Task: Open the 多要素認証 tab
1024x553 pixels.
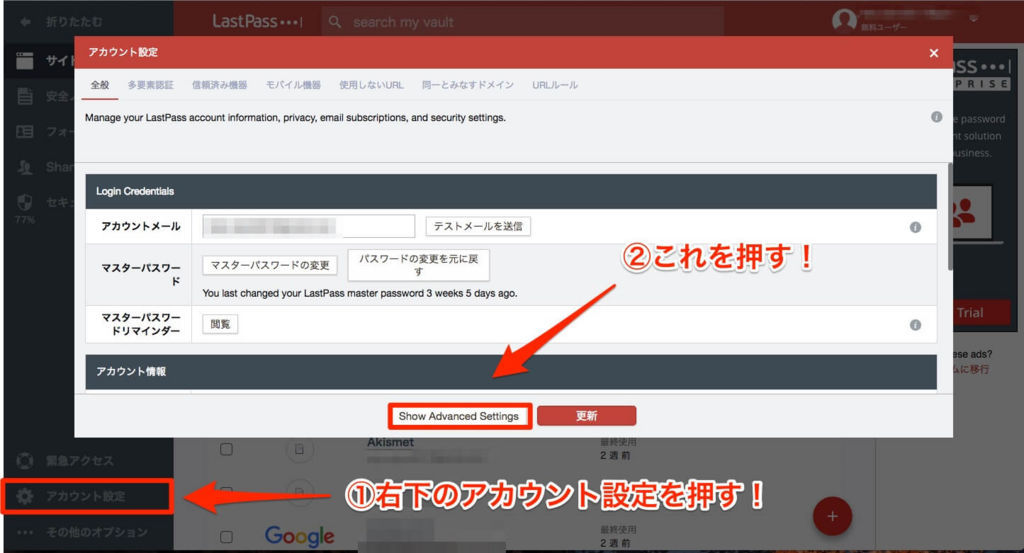Action: pos(151,85)
